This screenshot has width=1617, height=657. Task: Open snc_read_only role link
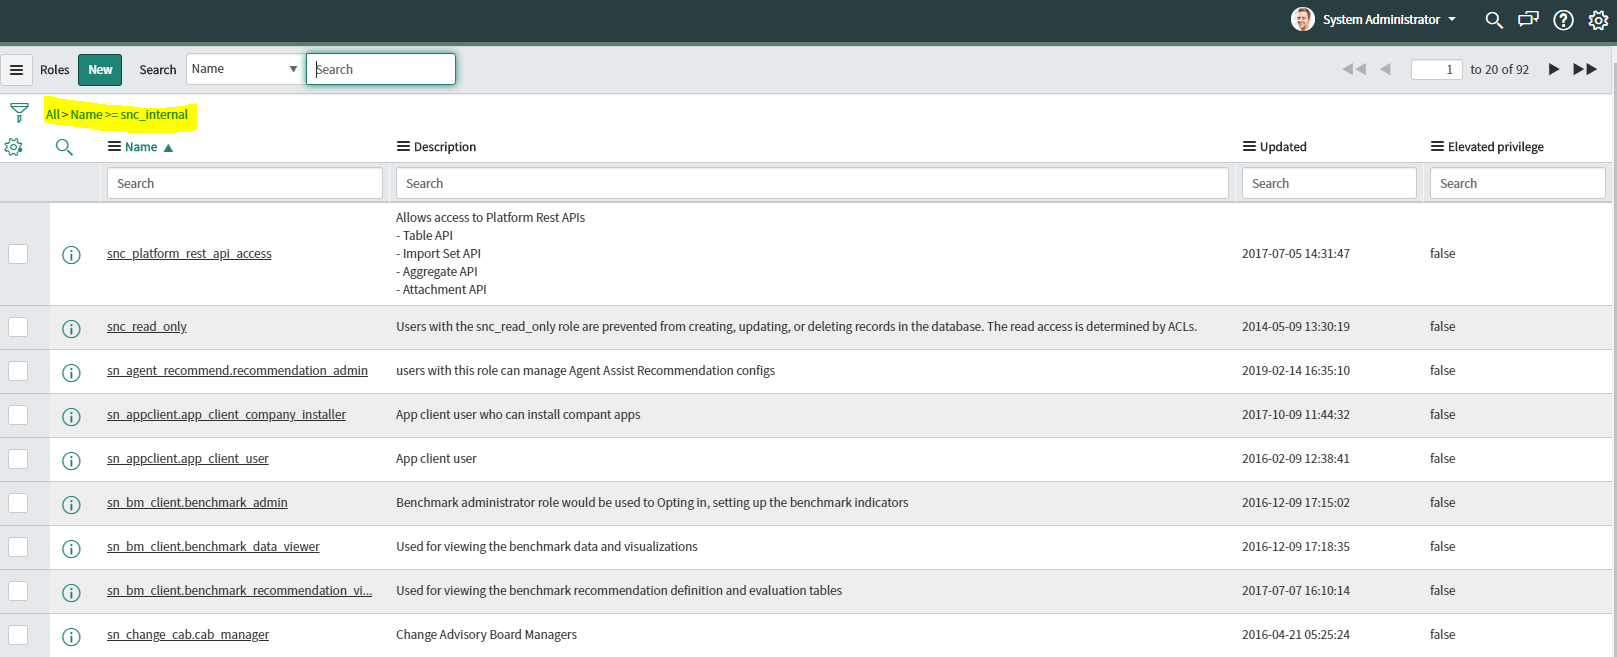[147, 327]
